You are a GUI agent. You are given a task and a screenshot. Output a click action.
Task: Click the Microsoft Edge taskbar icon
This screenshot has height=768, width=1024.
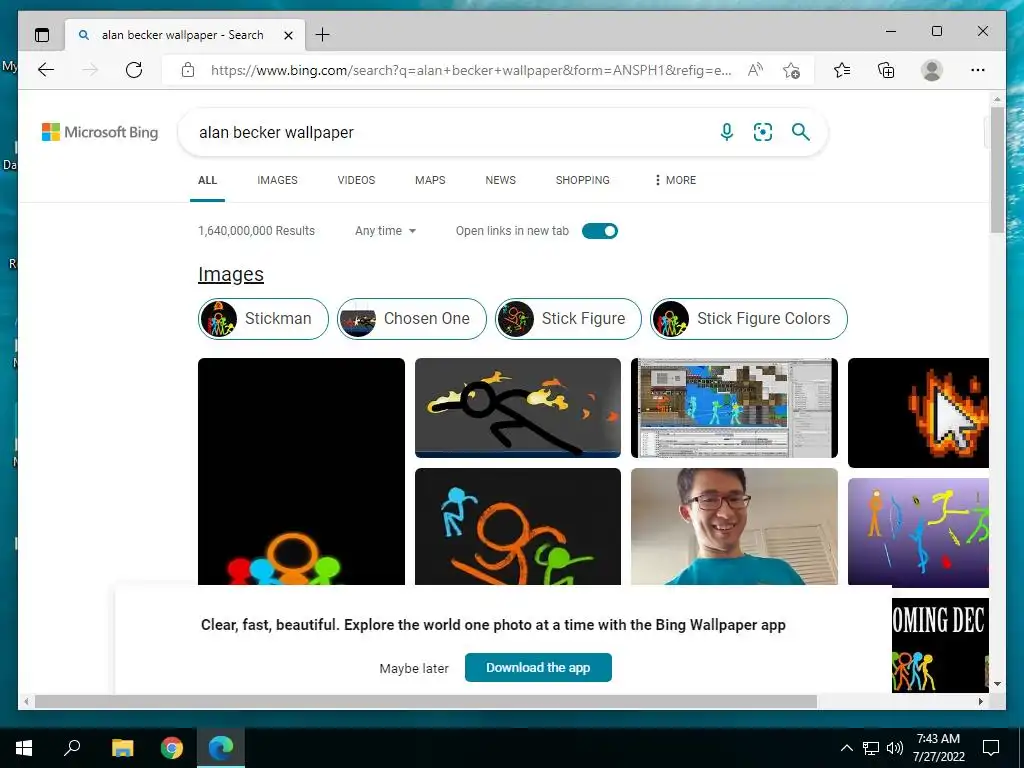(x=221, y=748)
